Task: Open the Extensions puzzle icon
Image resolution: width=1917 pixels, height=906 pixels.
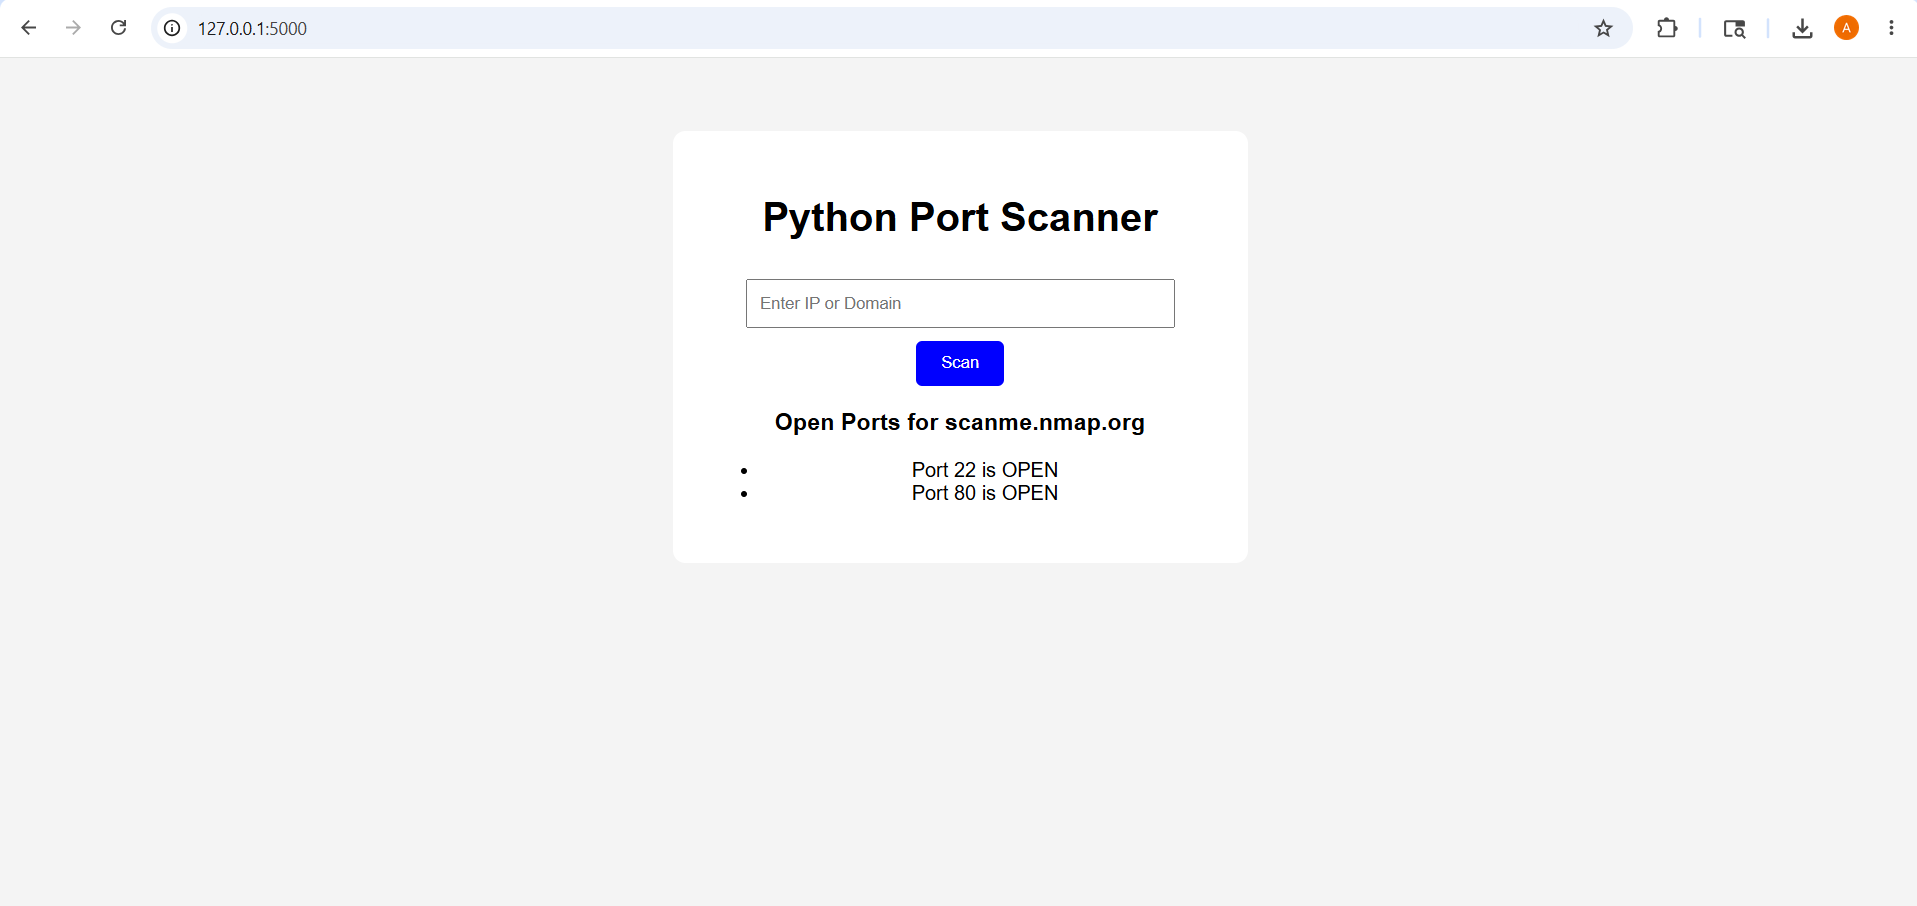Action: pyautogui.click(x=1667, y=28)
